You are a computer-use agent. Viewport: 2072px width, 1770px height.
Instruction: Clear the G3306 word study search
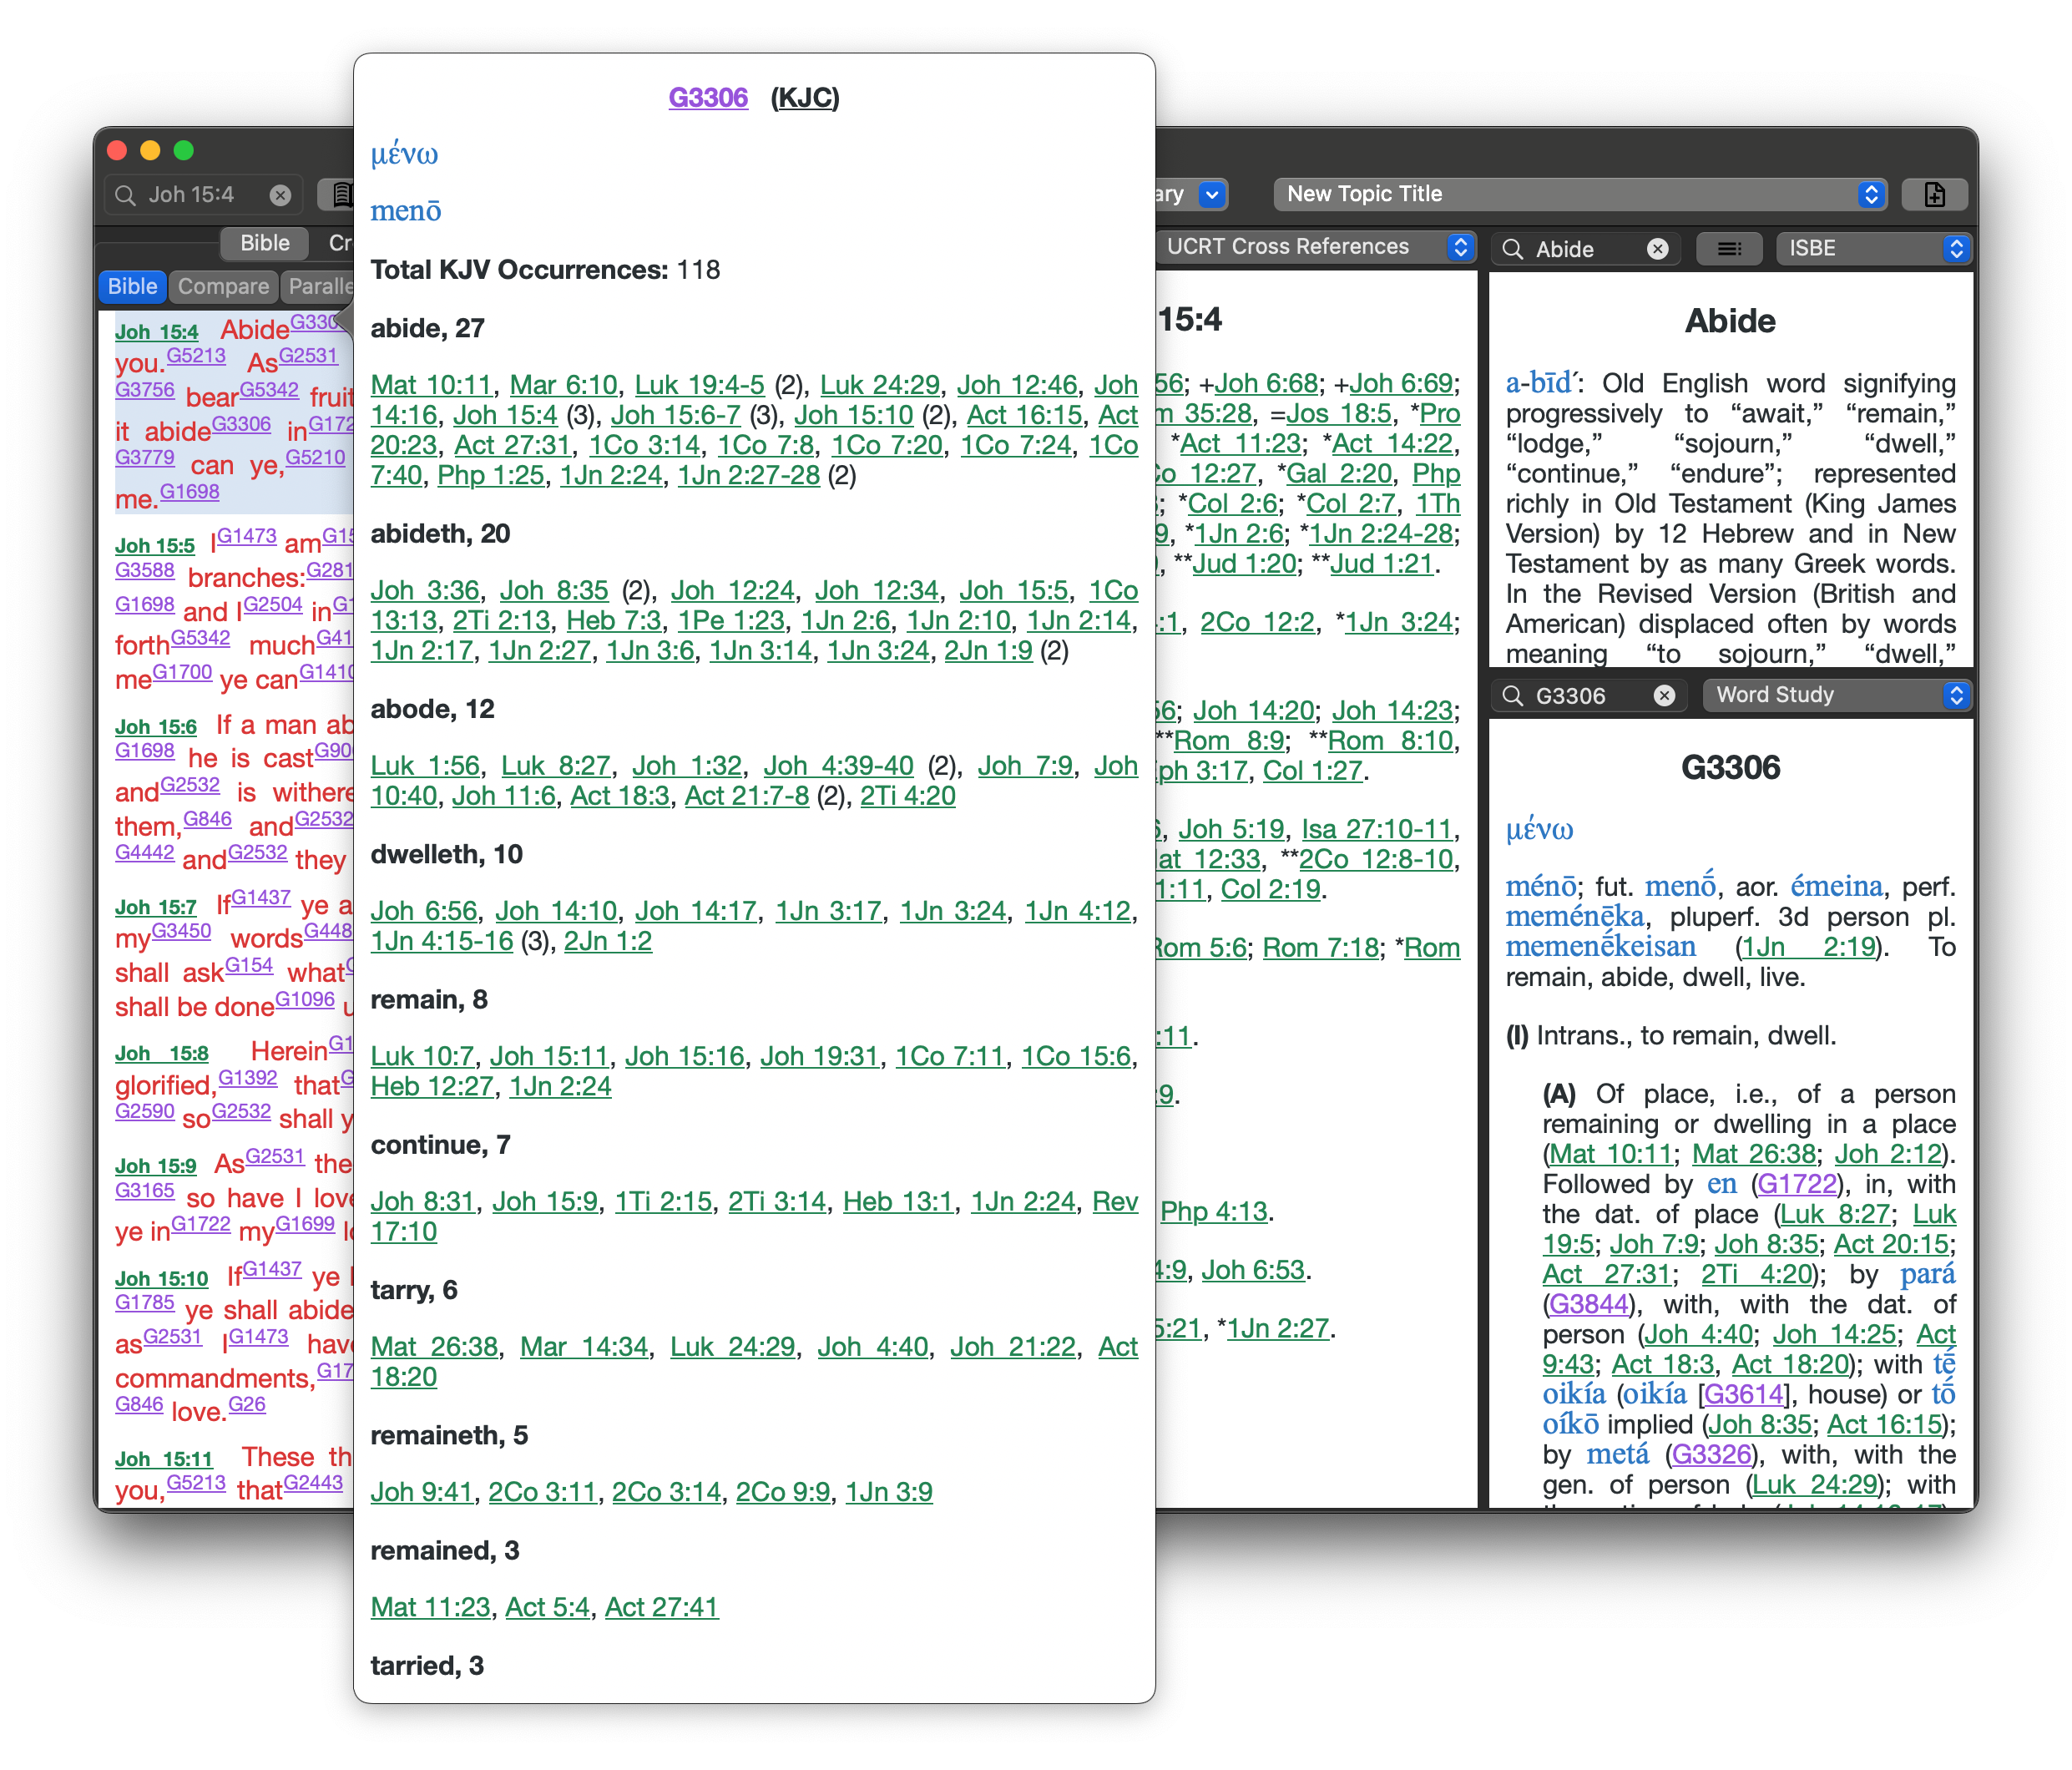[x=1664, y=696]
